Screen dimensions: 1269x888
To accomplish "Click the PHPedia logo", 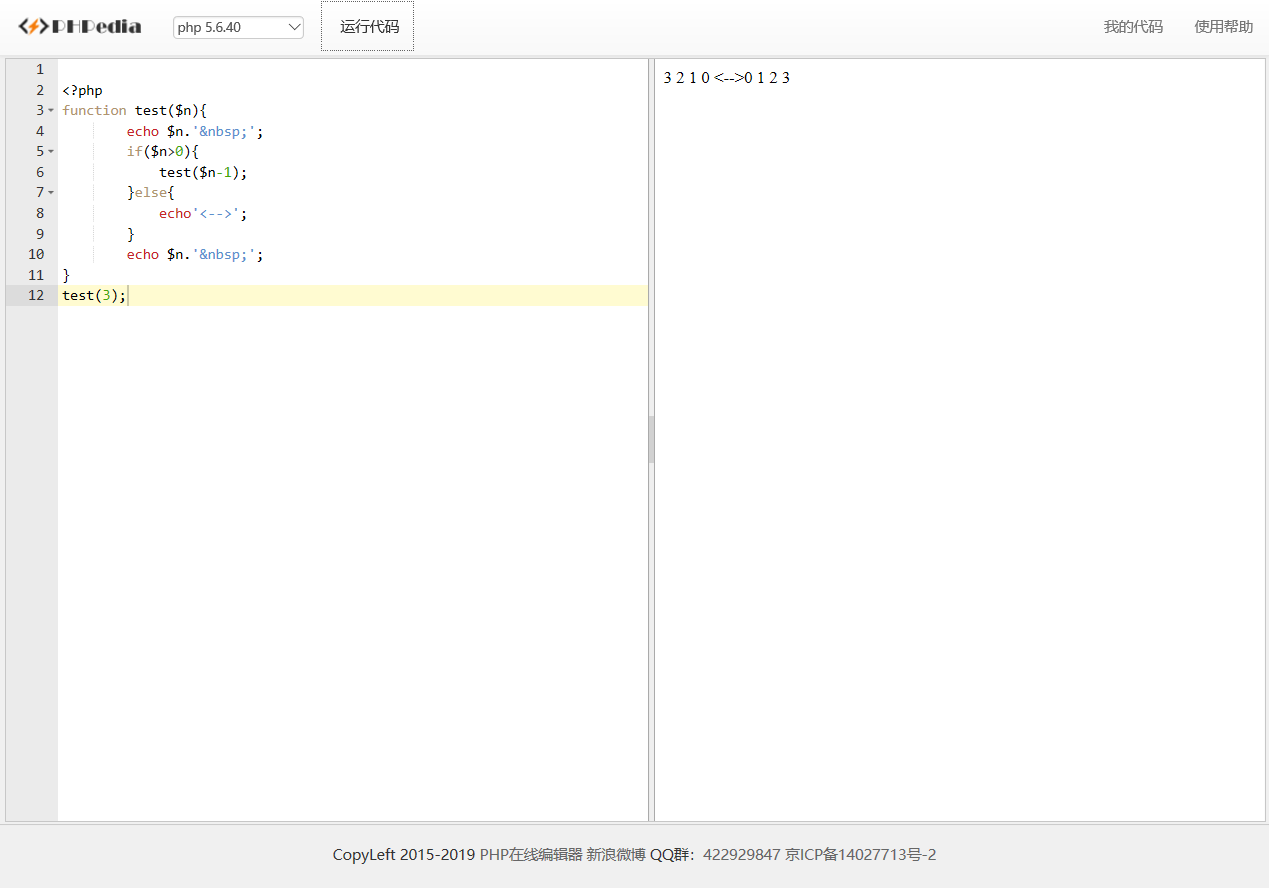I will point(80,27).
